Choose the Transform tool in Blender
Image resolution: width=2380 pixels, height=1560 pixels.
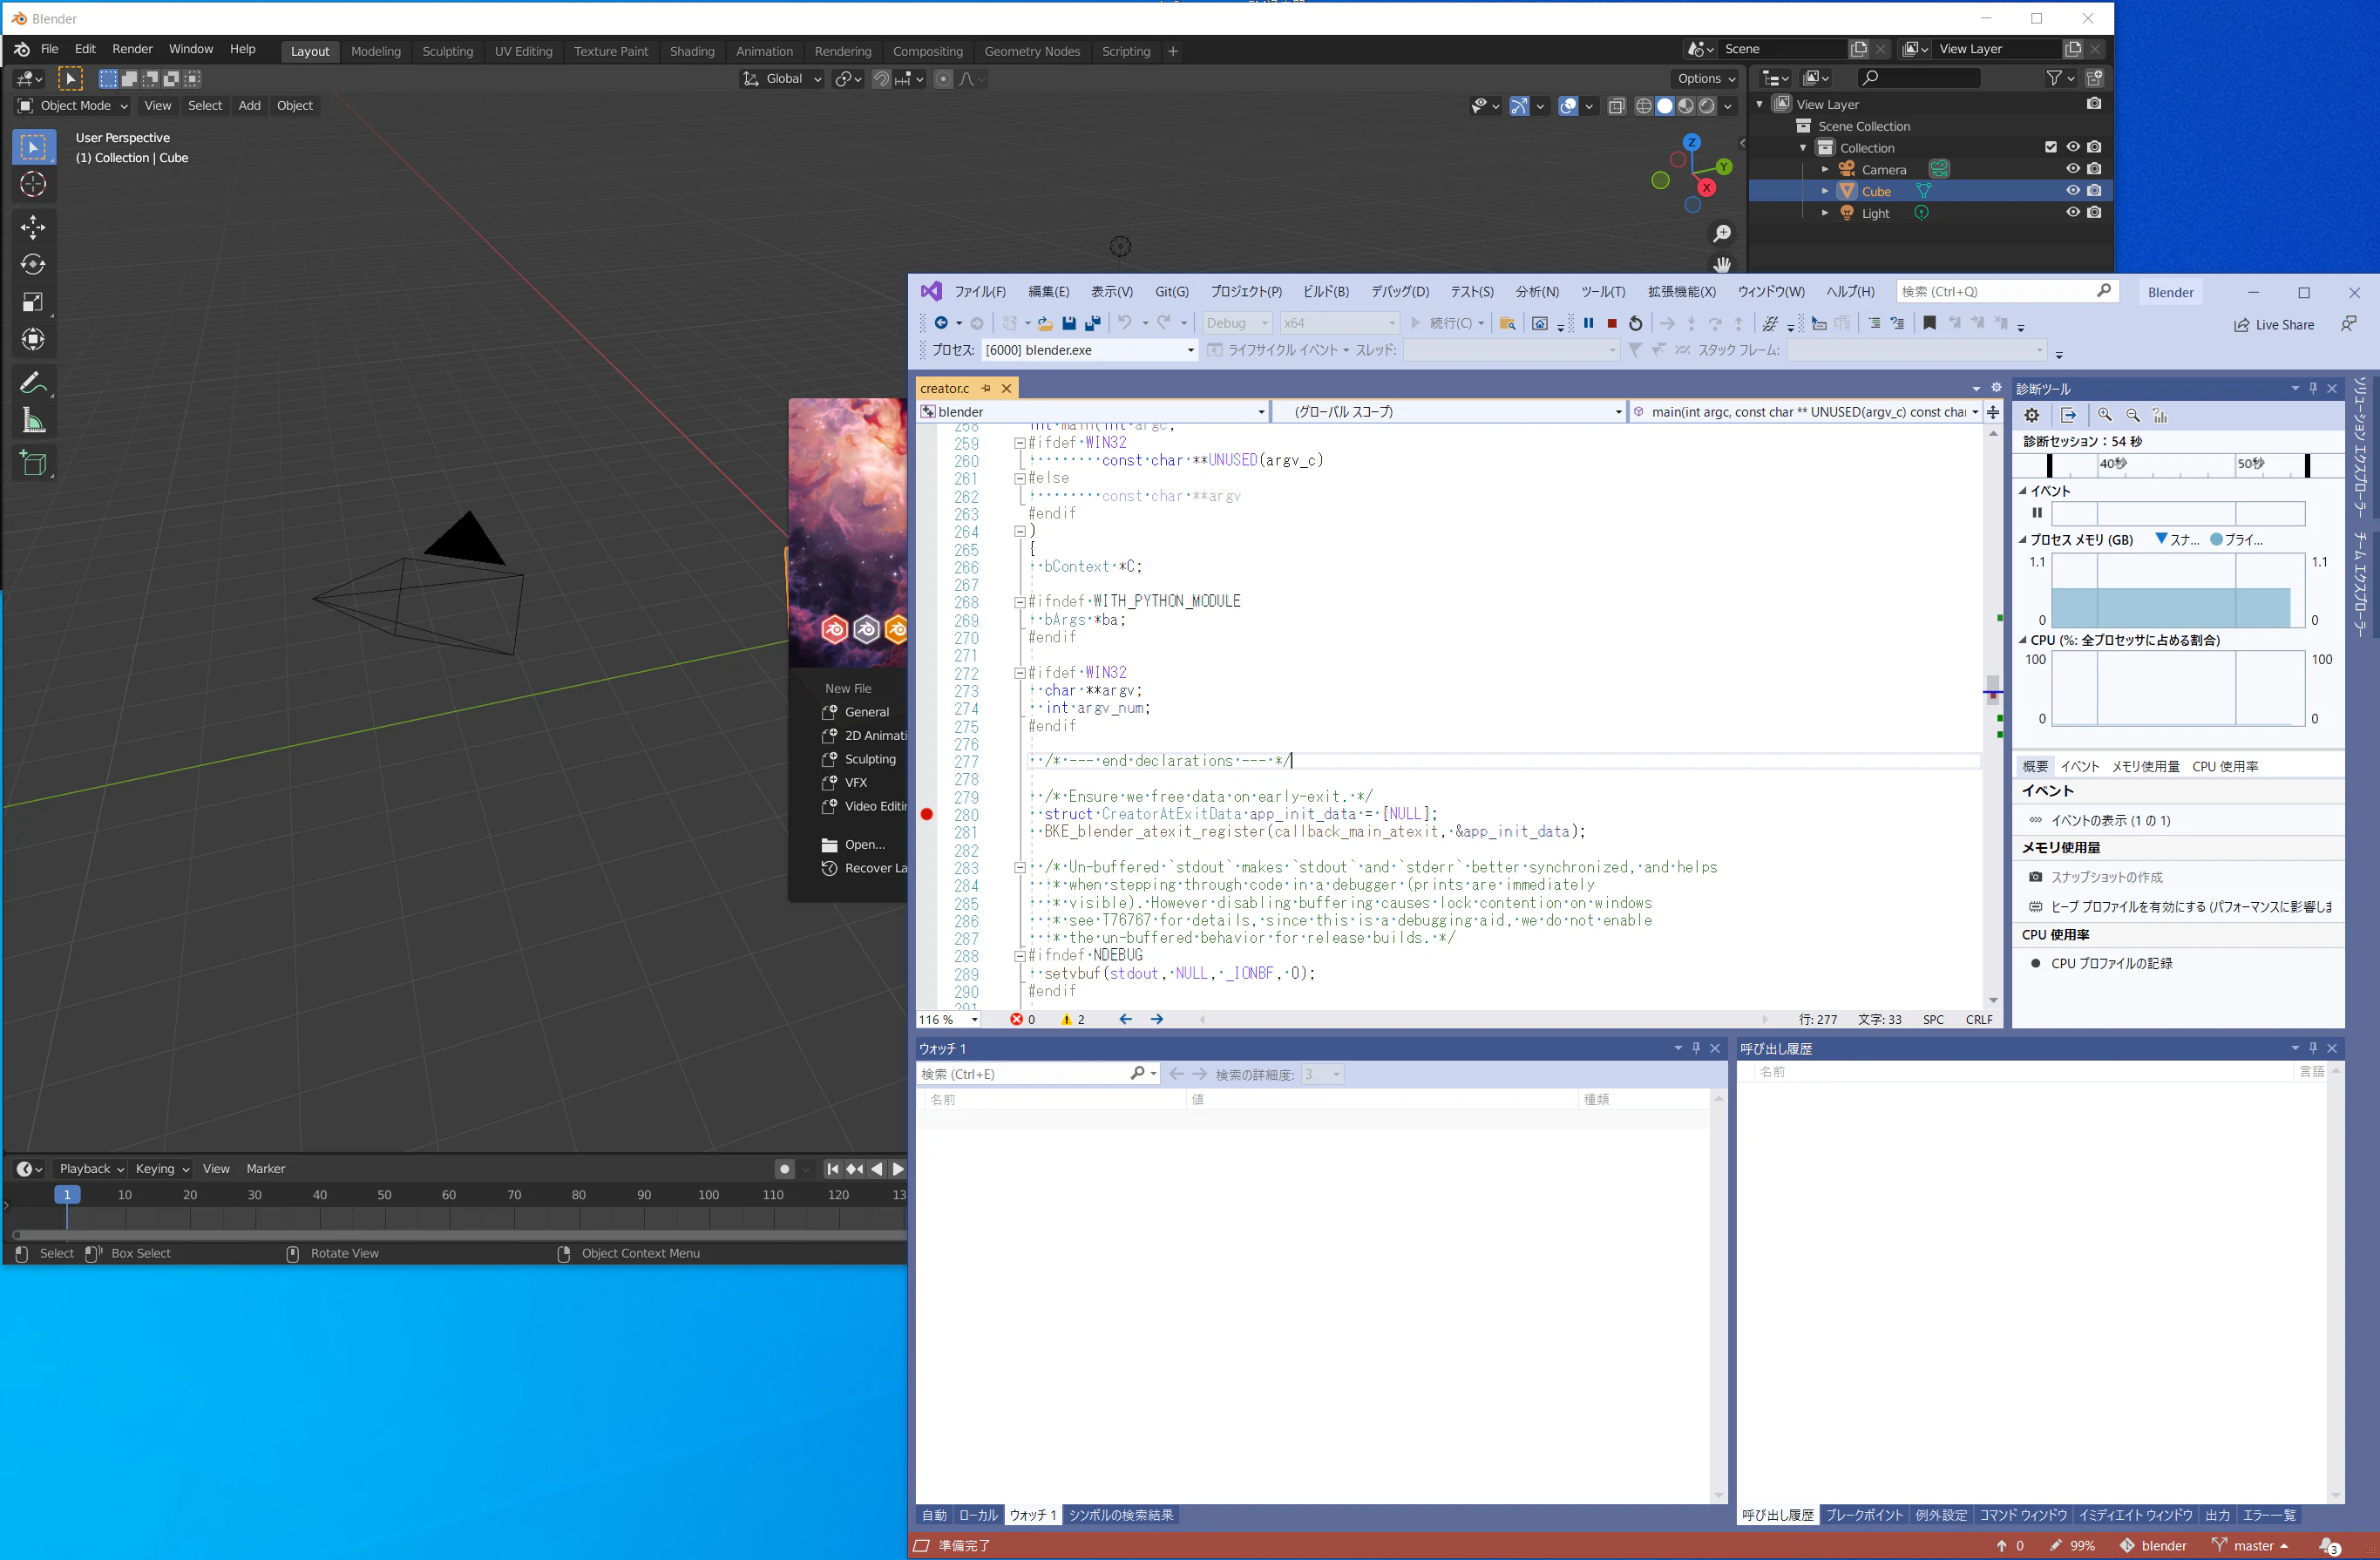click(x=33, y=340)
